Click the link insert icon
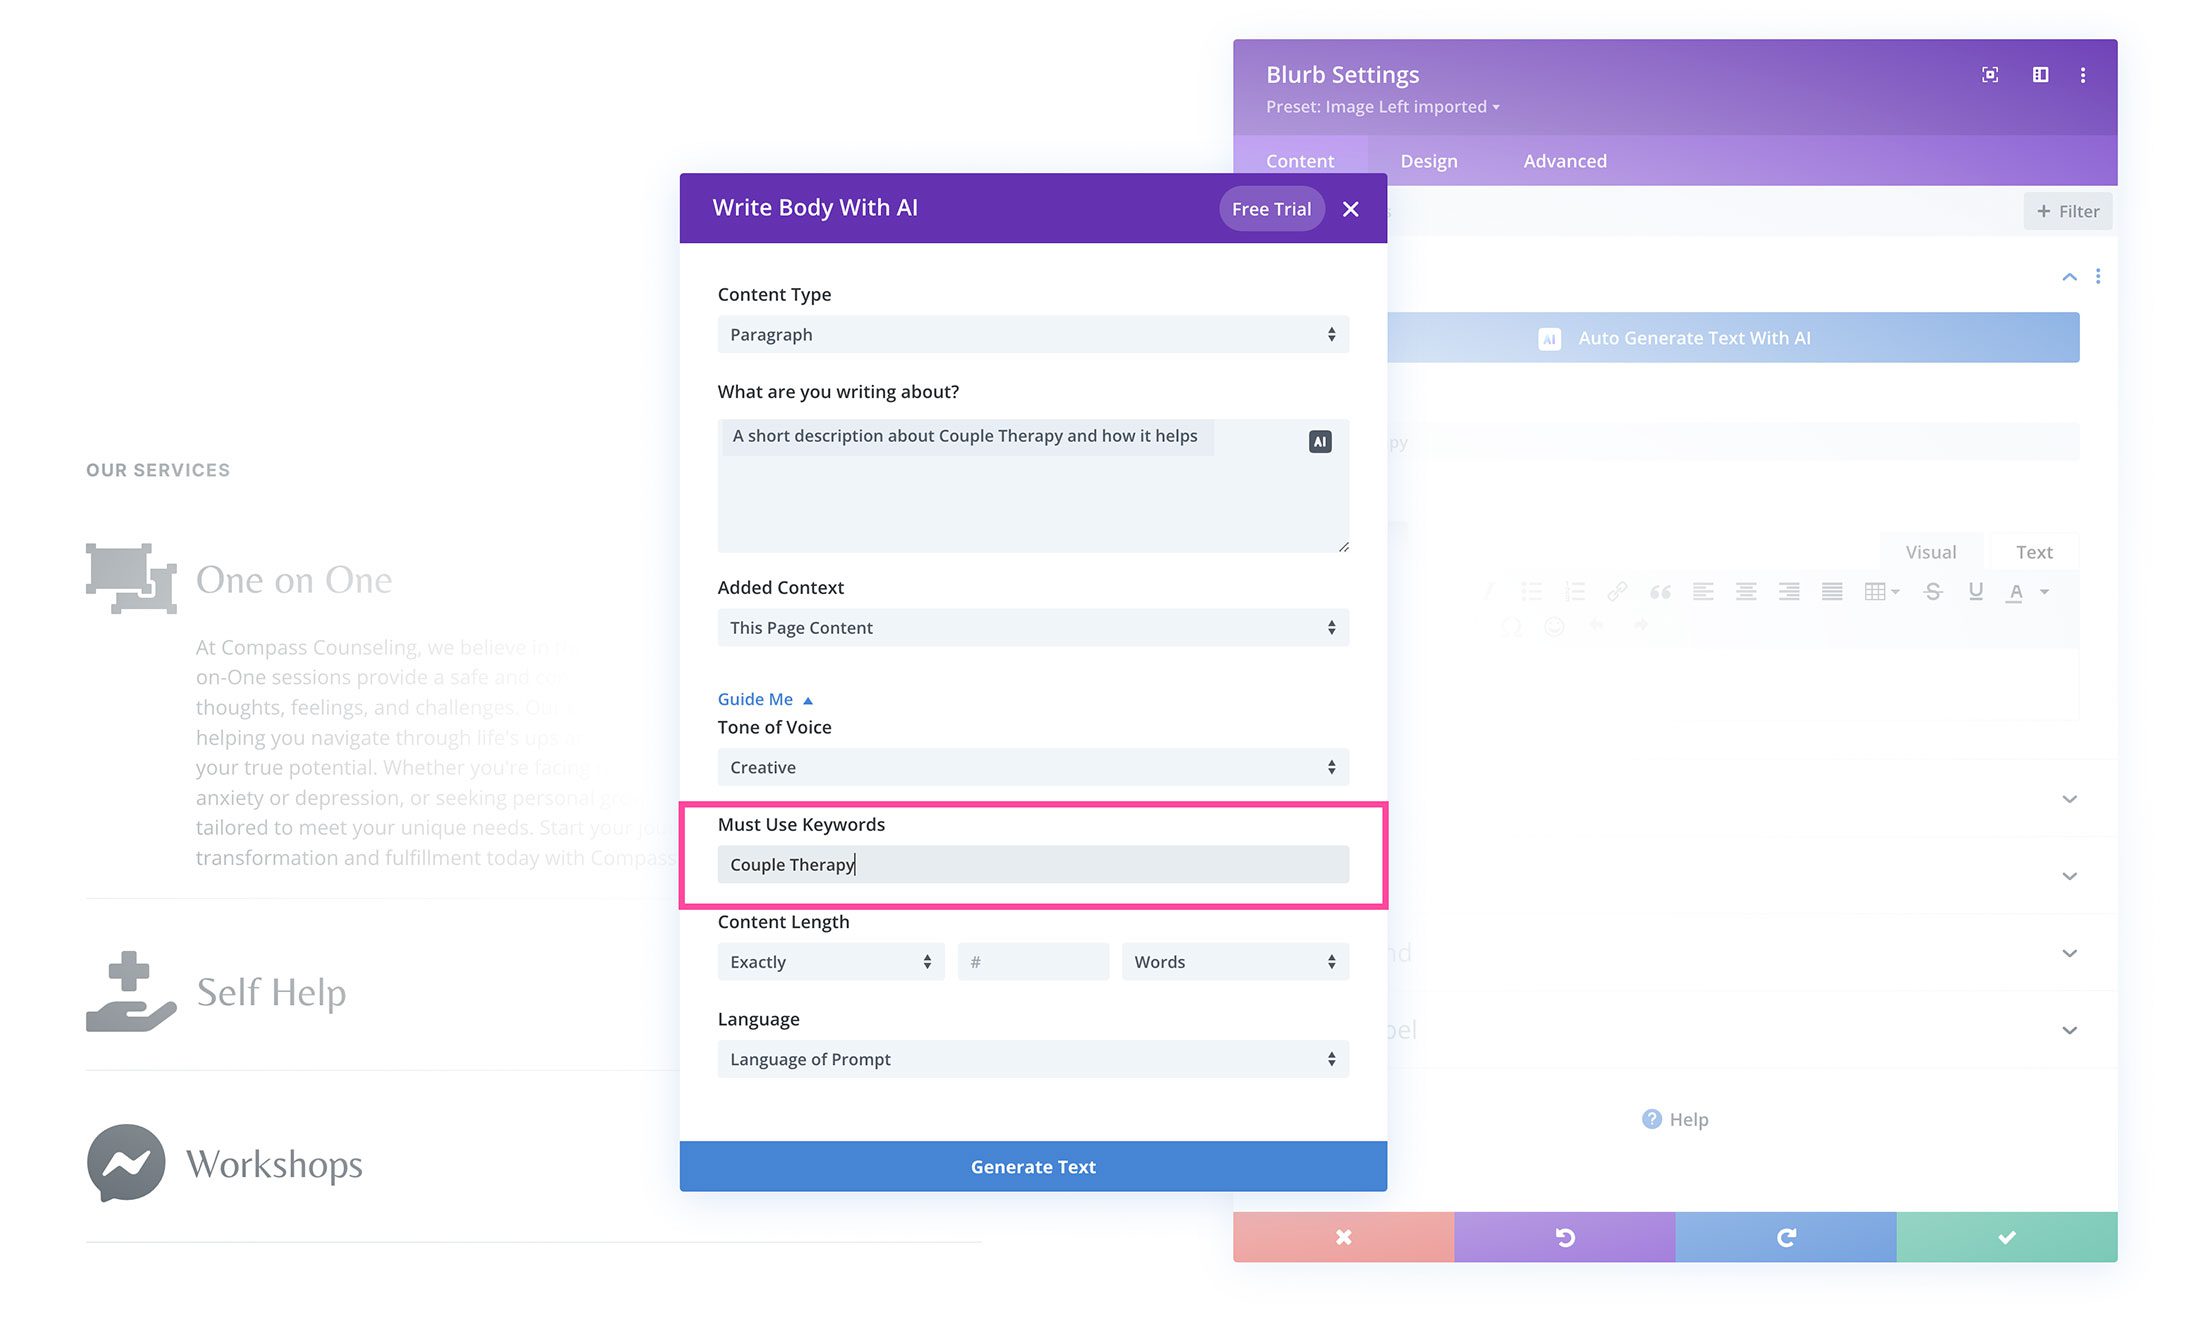 (x=1616, y=592)
